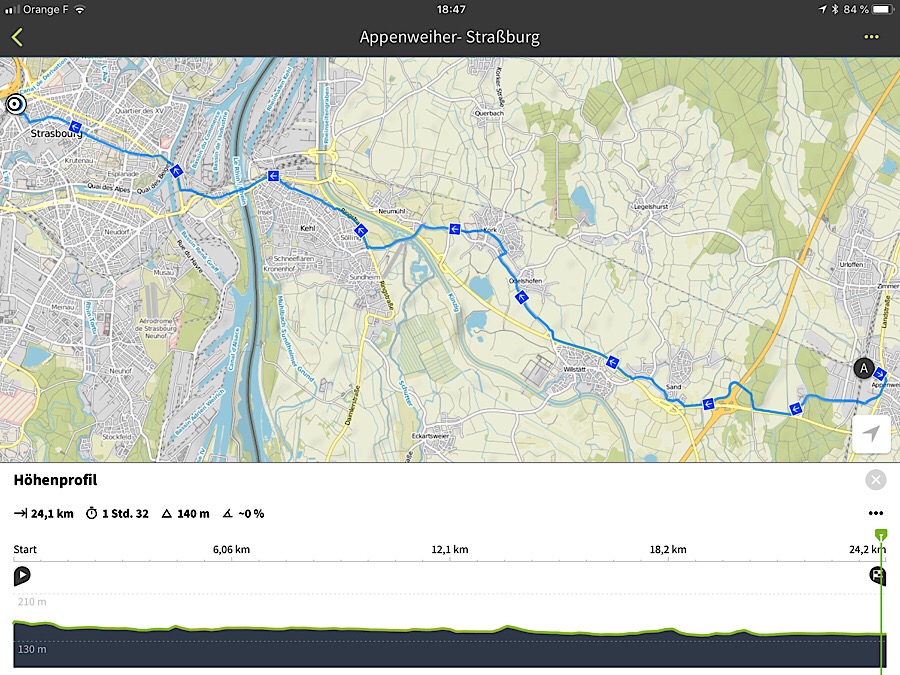Tap the battery indicator in the status bar
Screen dimensions: 900x675
pos(880,9)
